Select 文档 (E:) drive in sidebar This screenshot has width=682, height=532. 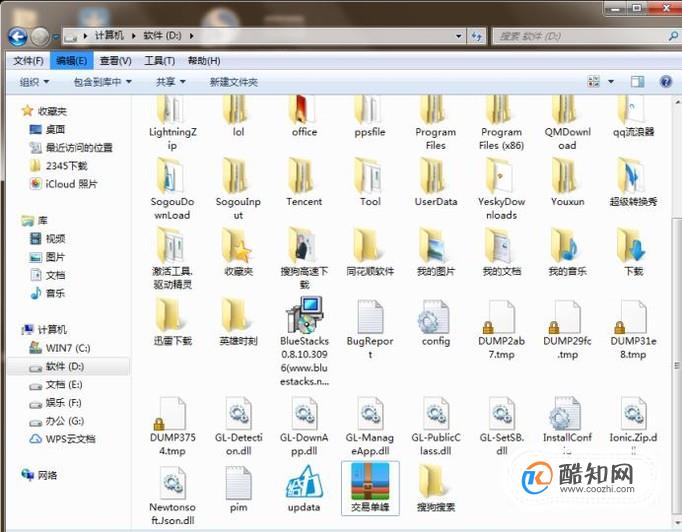point(56,385)
